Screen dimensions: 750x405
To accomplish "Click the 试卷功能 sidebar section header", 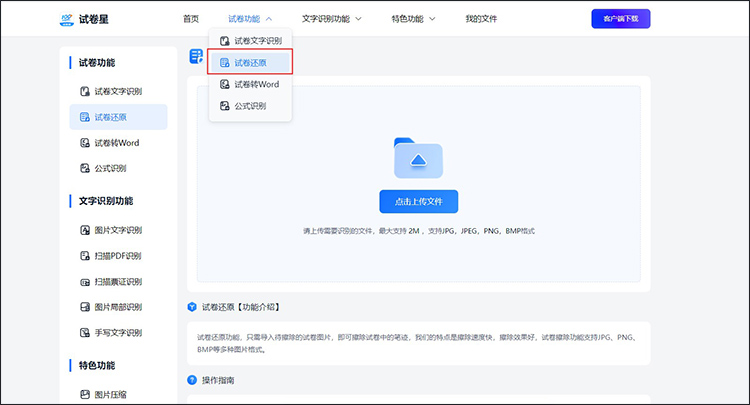I will tap(97, 63).
